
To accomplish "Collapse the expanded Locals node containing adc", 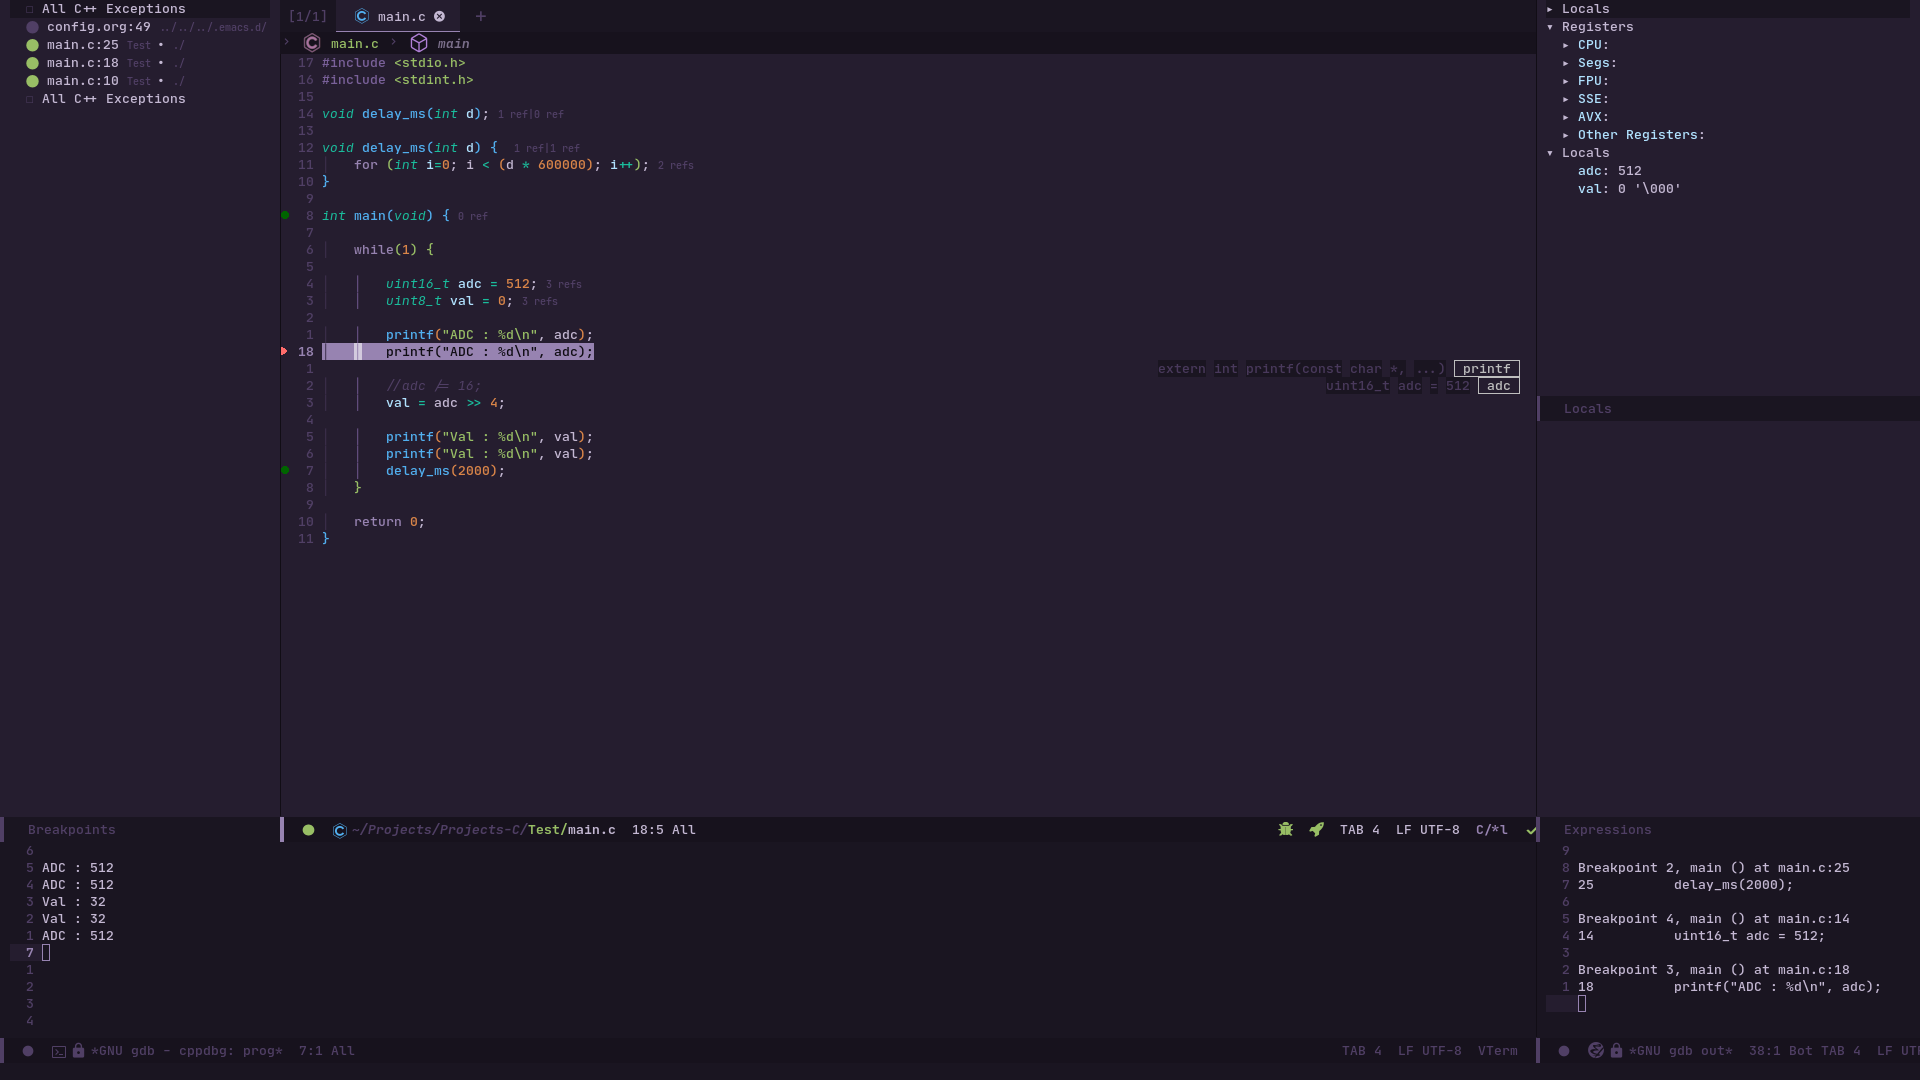I will [x=1550, y=153].
